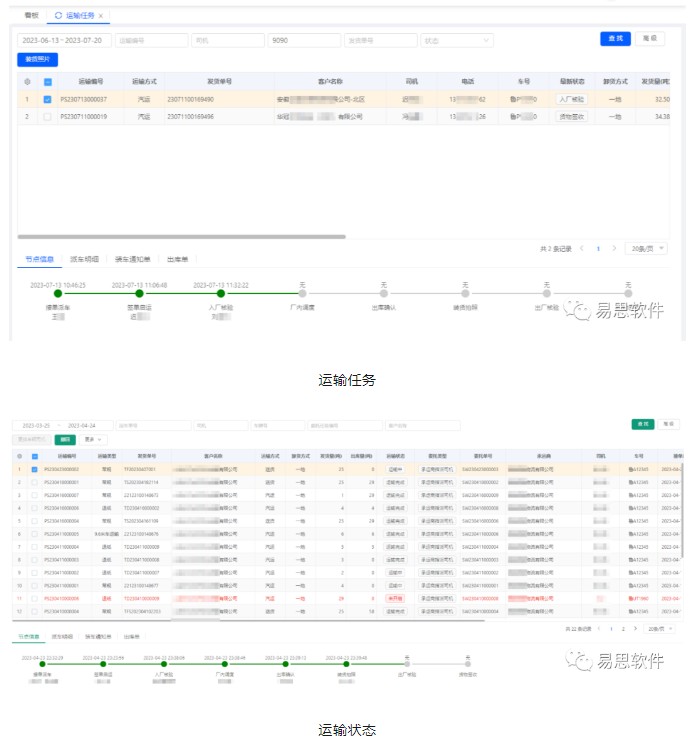The width and height of the screenshot is (694, 747).
Task: Uncheck row 1 checkbox for PS230713000037
Action: pos(47,100)
